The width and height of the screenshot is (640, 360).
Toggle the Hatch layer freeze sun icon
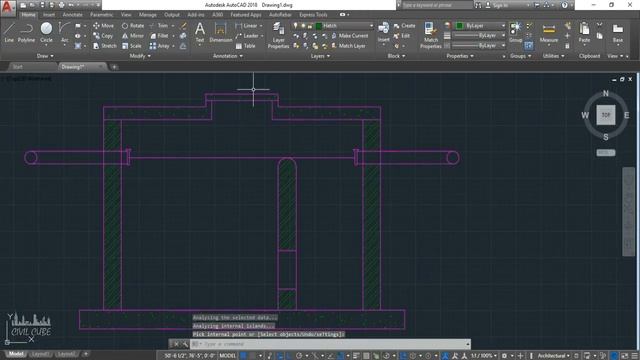click(x=303, y=26)
